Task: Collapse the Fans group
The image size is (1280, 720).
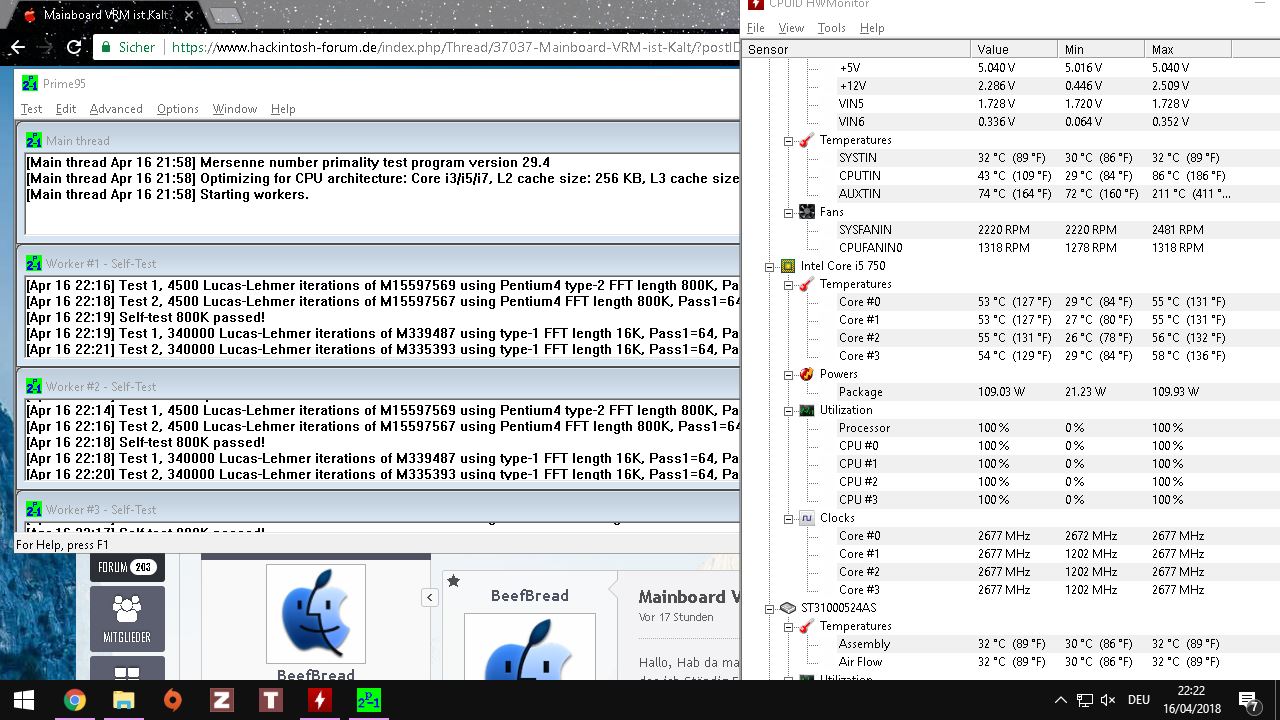Action: (x=788, y=213)
